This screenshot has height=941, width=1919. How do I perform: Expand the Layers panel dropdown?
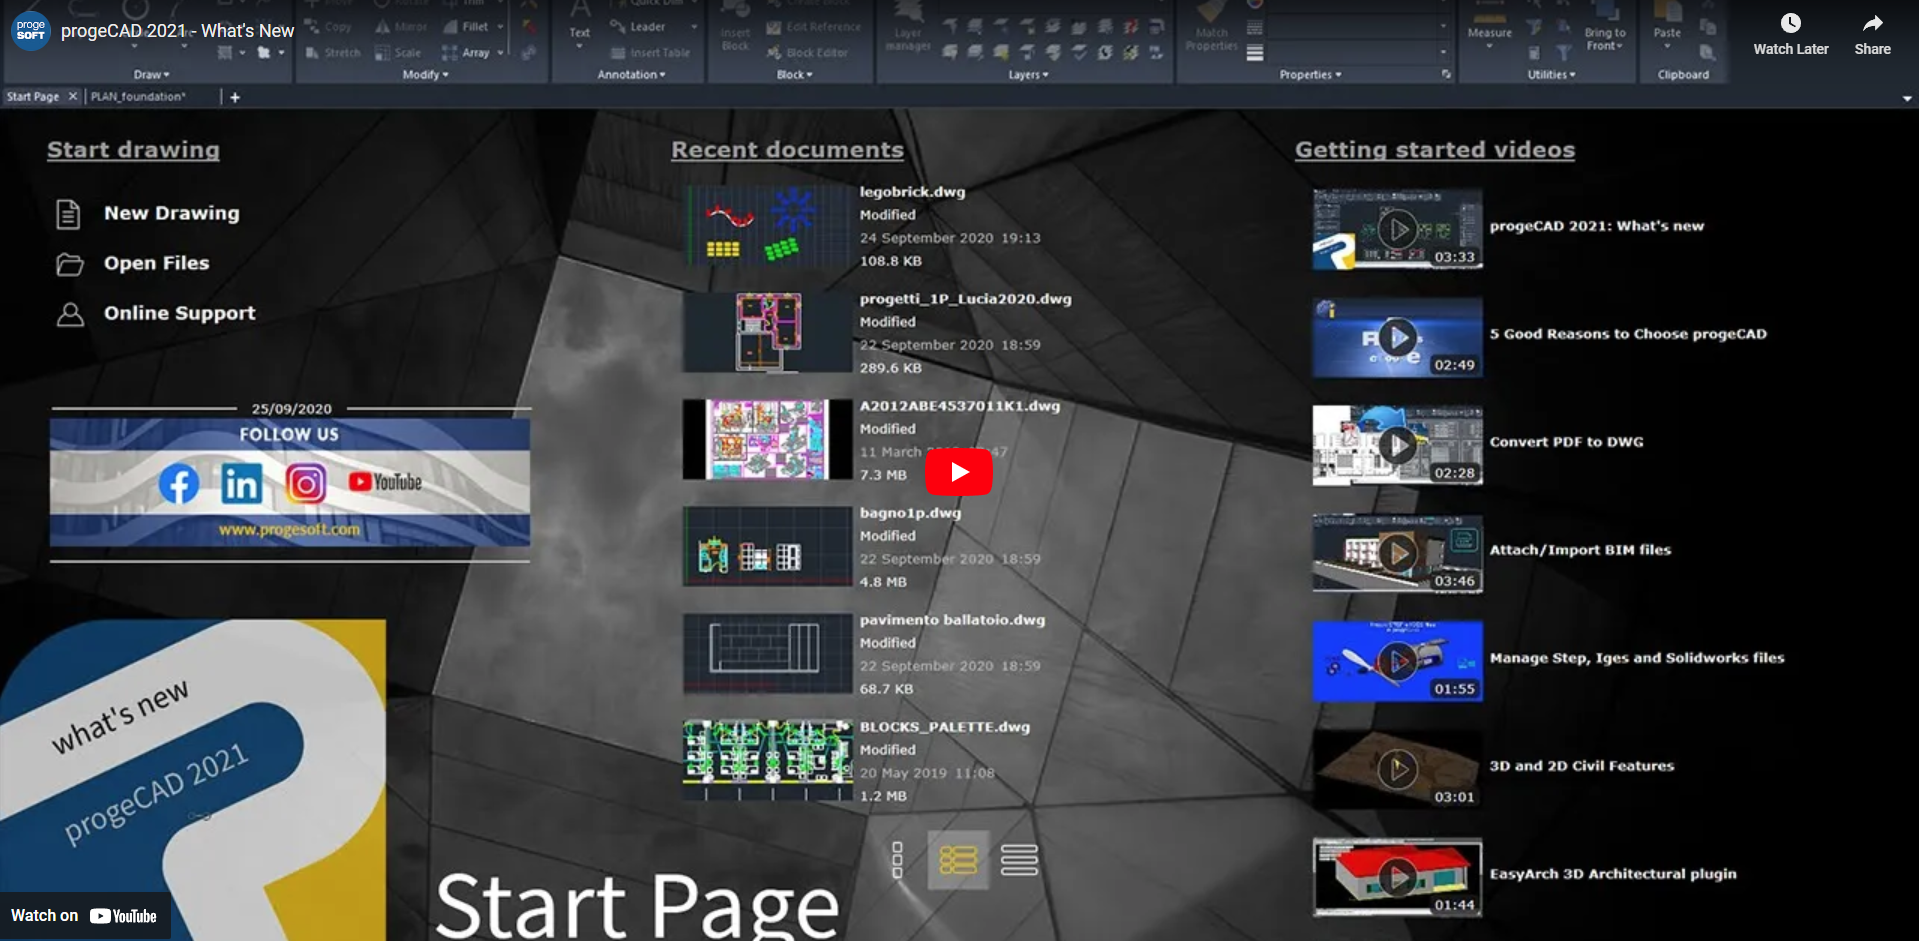pyautogui.click(x=1028, y=75)
